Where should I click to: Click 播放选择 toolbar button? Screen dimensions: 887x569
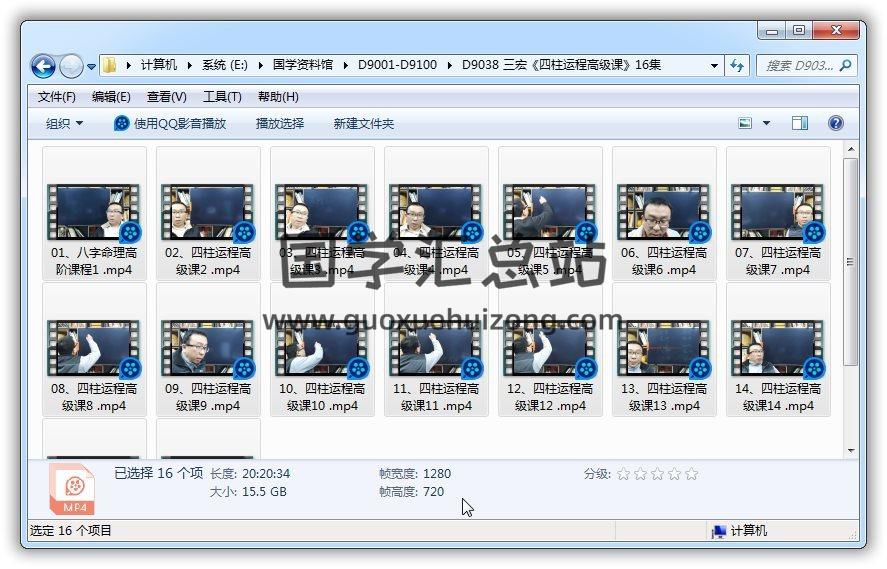click(x=279, y=123)
